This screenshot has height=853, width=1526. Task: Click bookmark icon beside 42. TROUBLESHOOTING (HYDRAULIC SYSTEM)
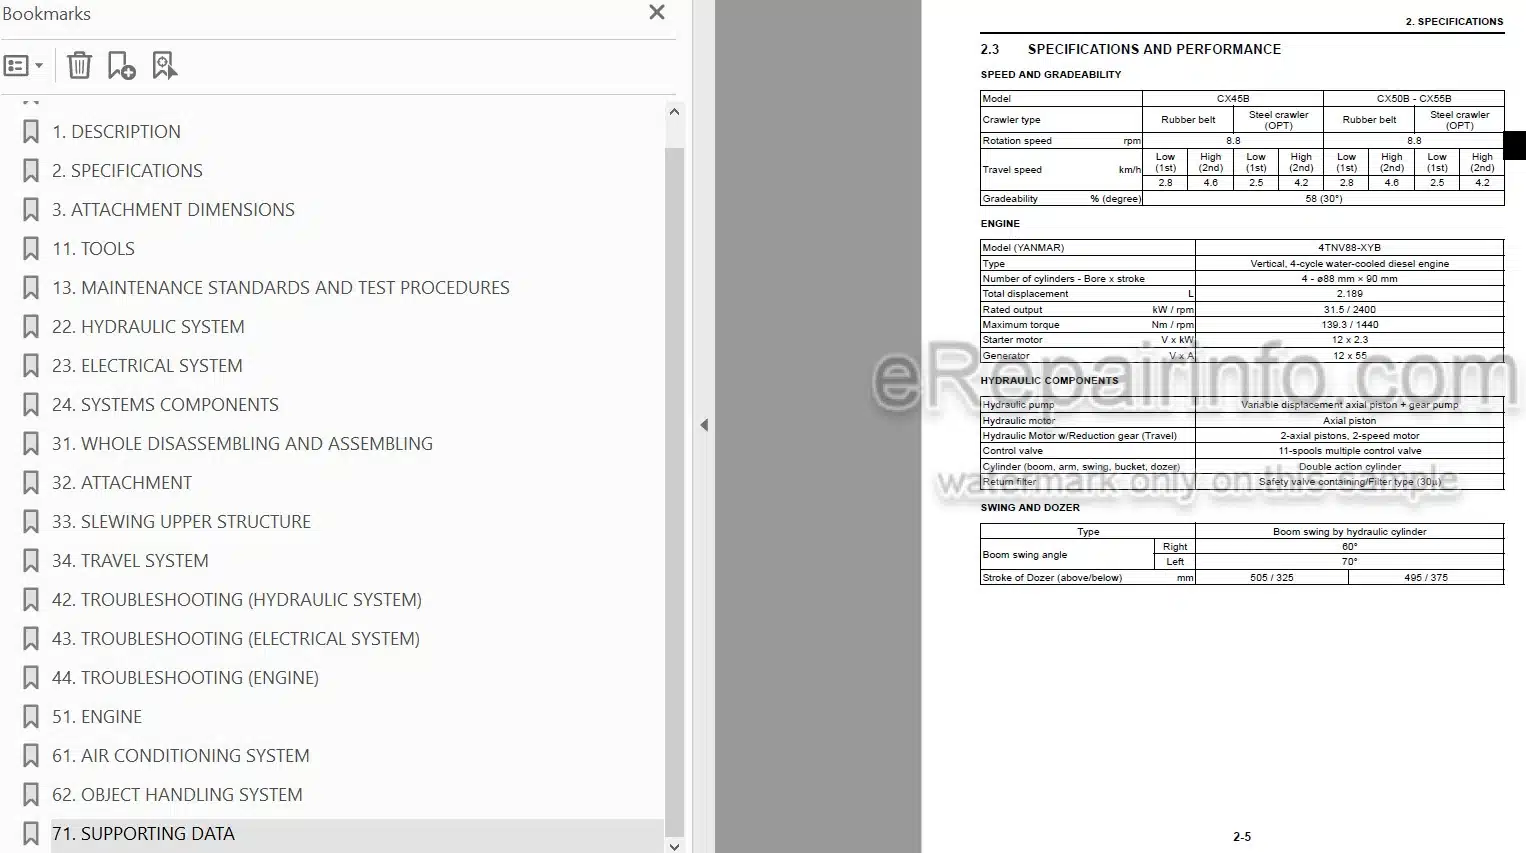coord(31,600)
